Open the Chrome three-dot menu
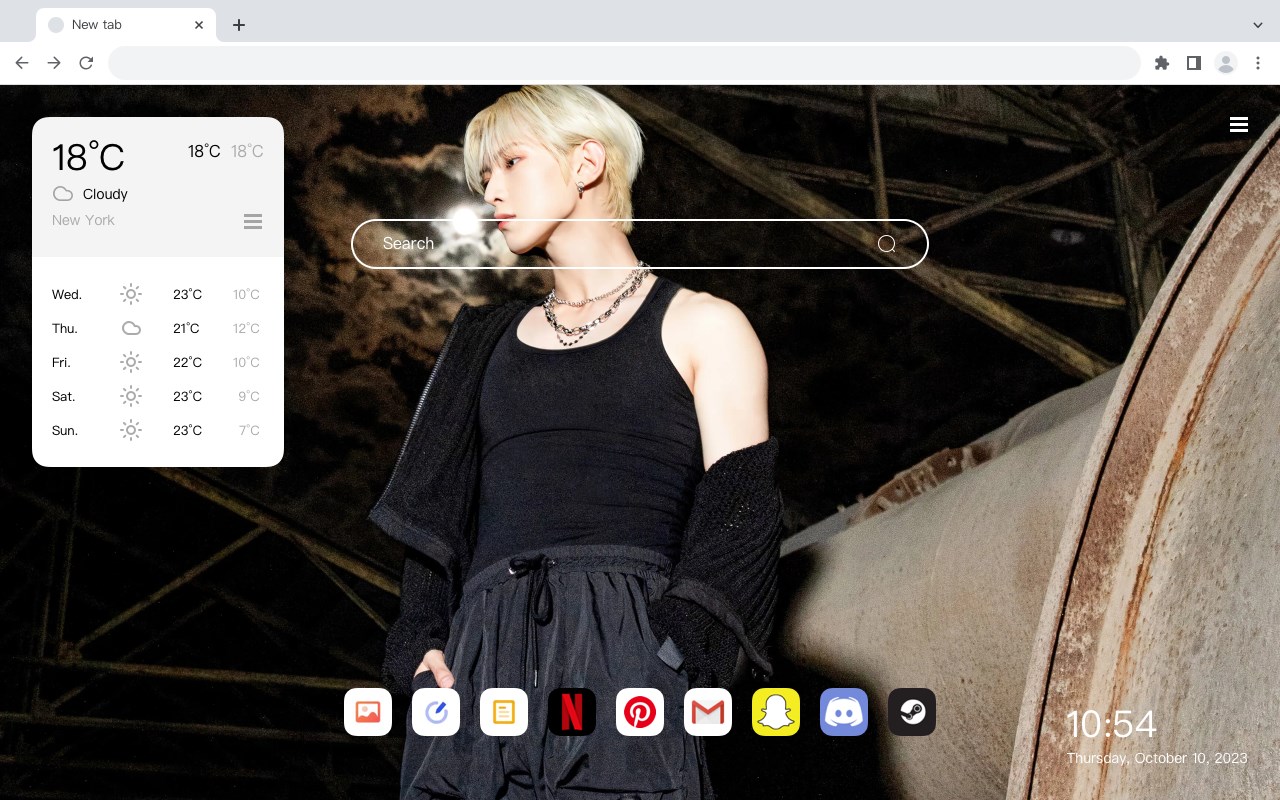Screen dimensions: 1280x800 (1258, 63)
